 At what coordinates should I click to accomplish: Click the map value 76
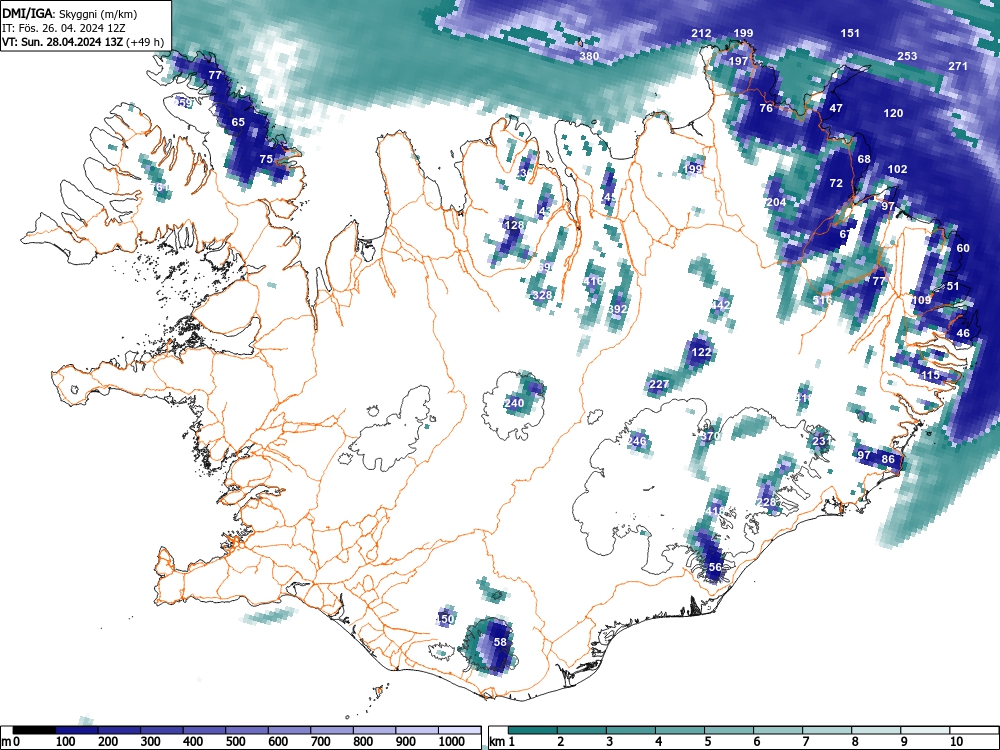[766, 108]
